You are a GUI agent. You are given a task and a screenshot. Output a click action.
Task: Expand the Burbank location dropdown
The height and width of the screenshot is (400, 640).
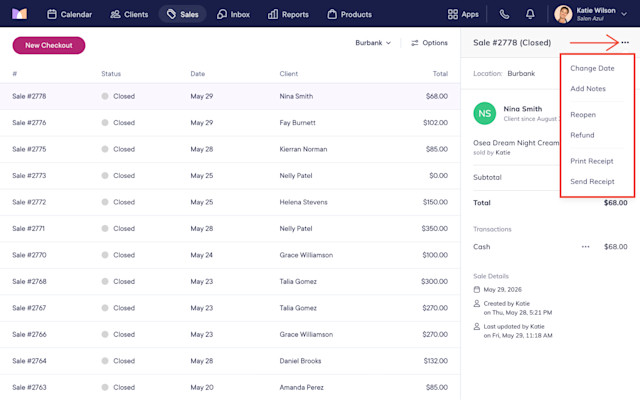click(x=373, y=43)
